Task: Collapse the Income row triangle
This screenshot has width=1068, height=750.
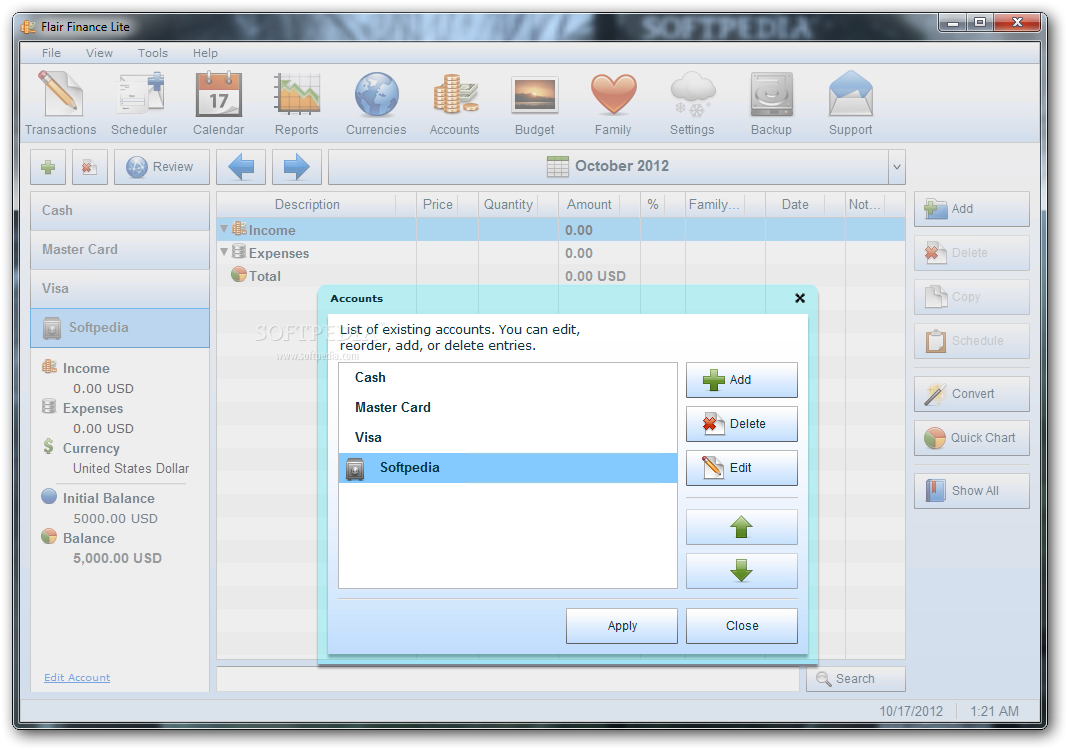Action: [x=224, y=229]
